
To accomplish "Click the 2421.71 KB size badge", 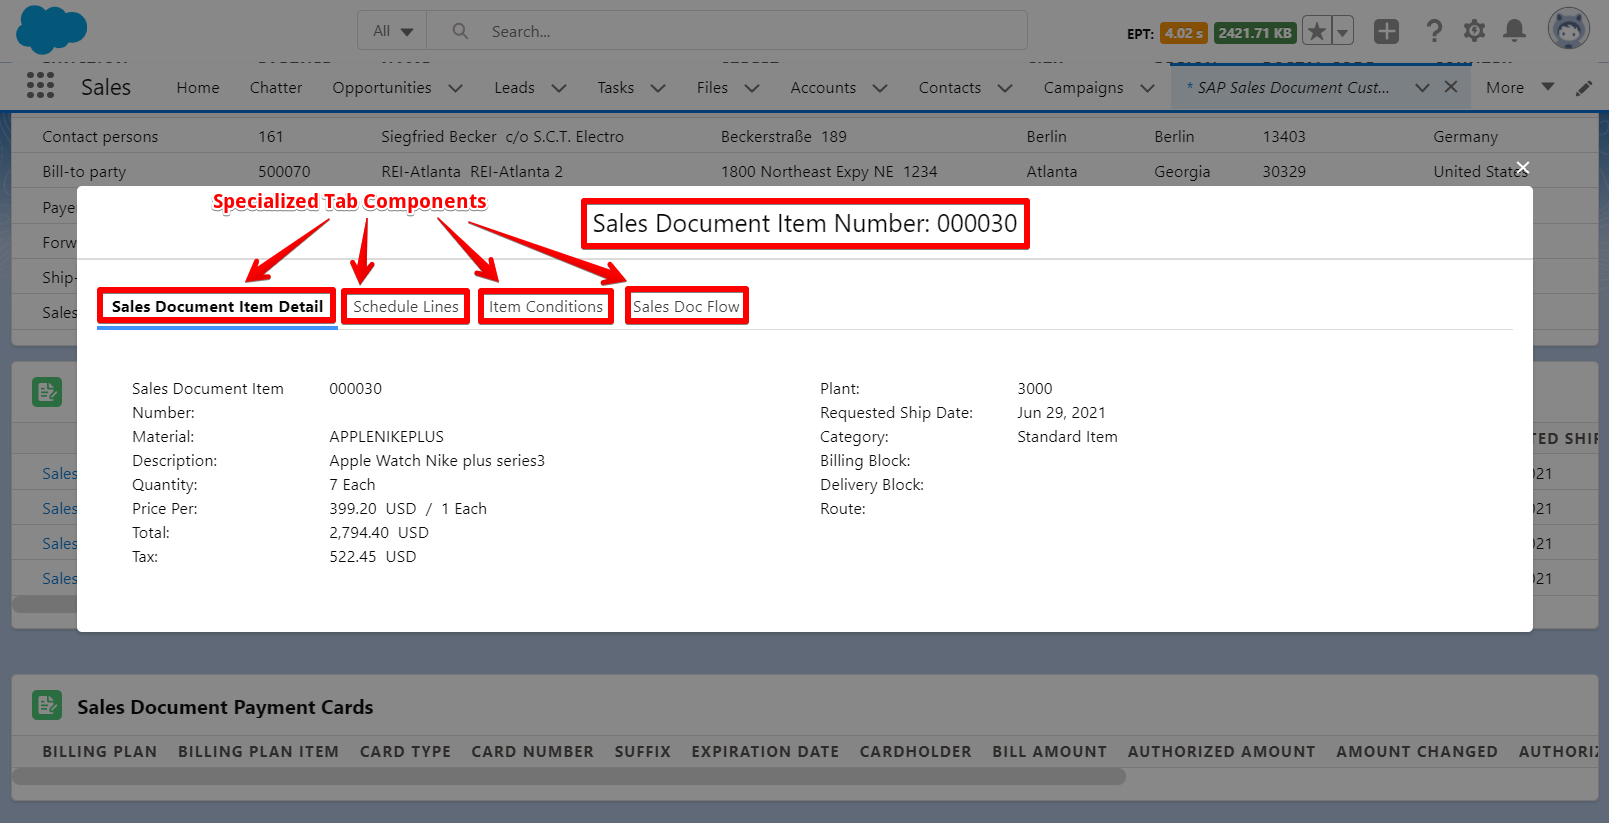I will [x=1255, y=33].
